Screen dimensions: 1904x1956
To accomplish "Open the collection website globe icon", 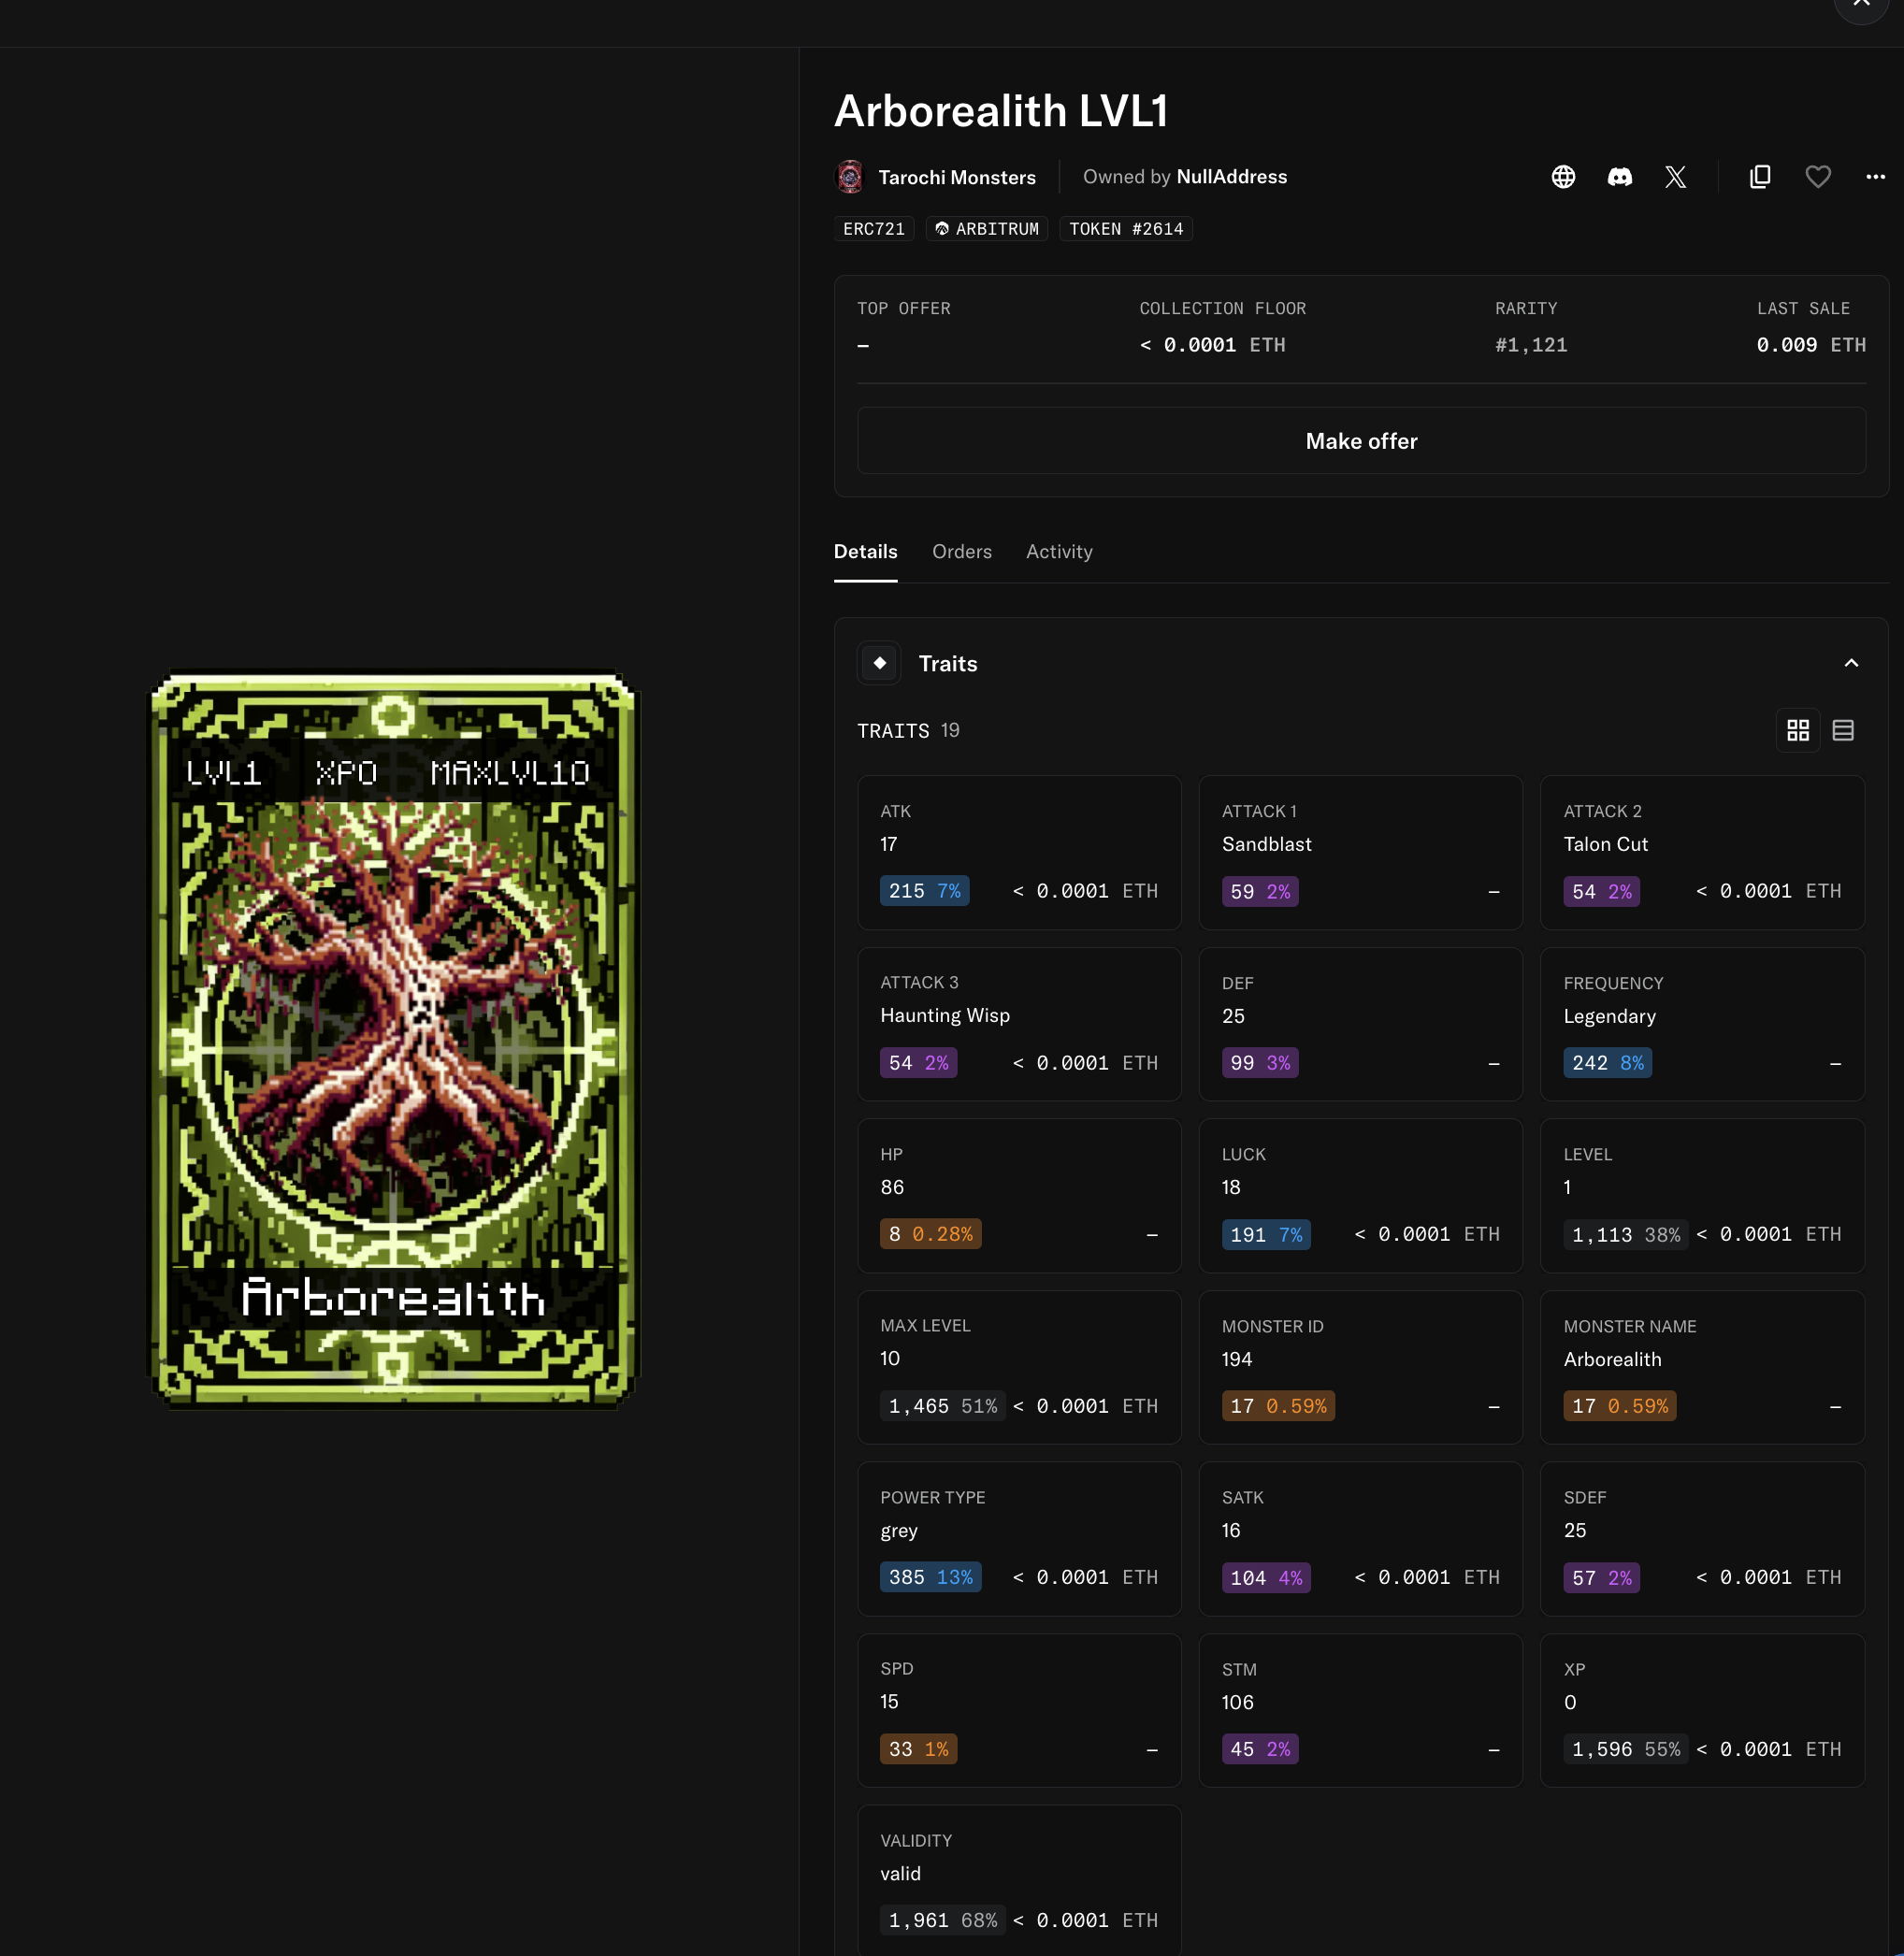I will coord(1563,177).
